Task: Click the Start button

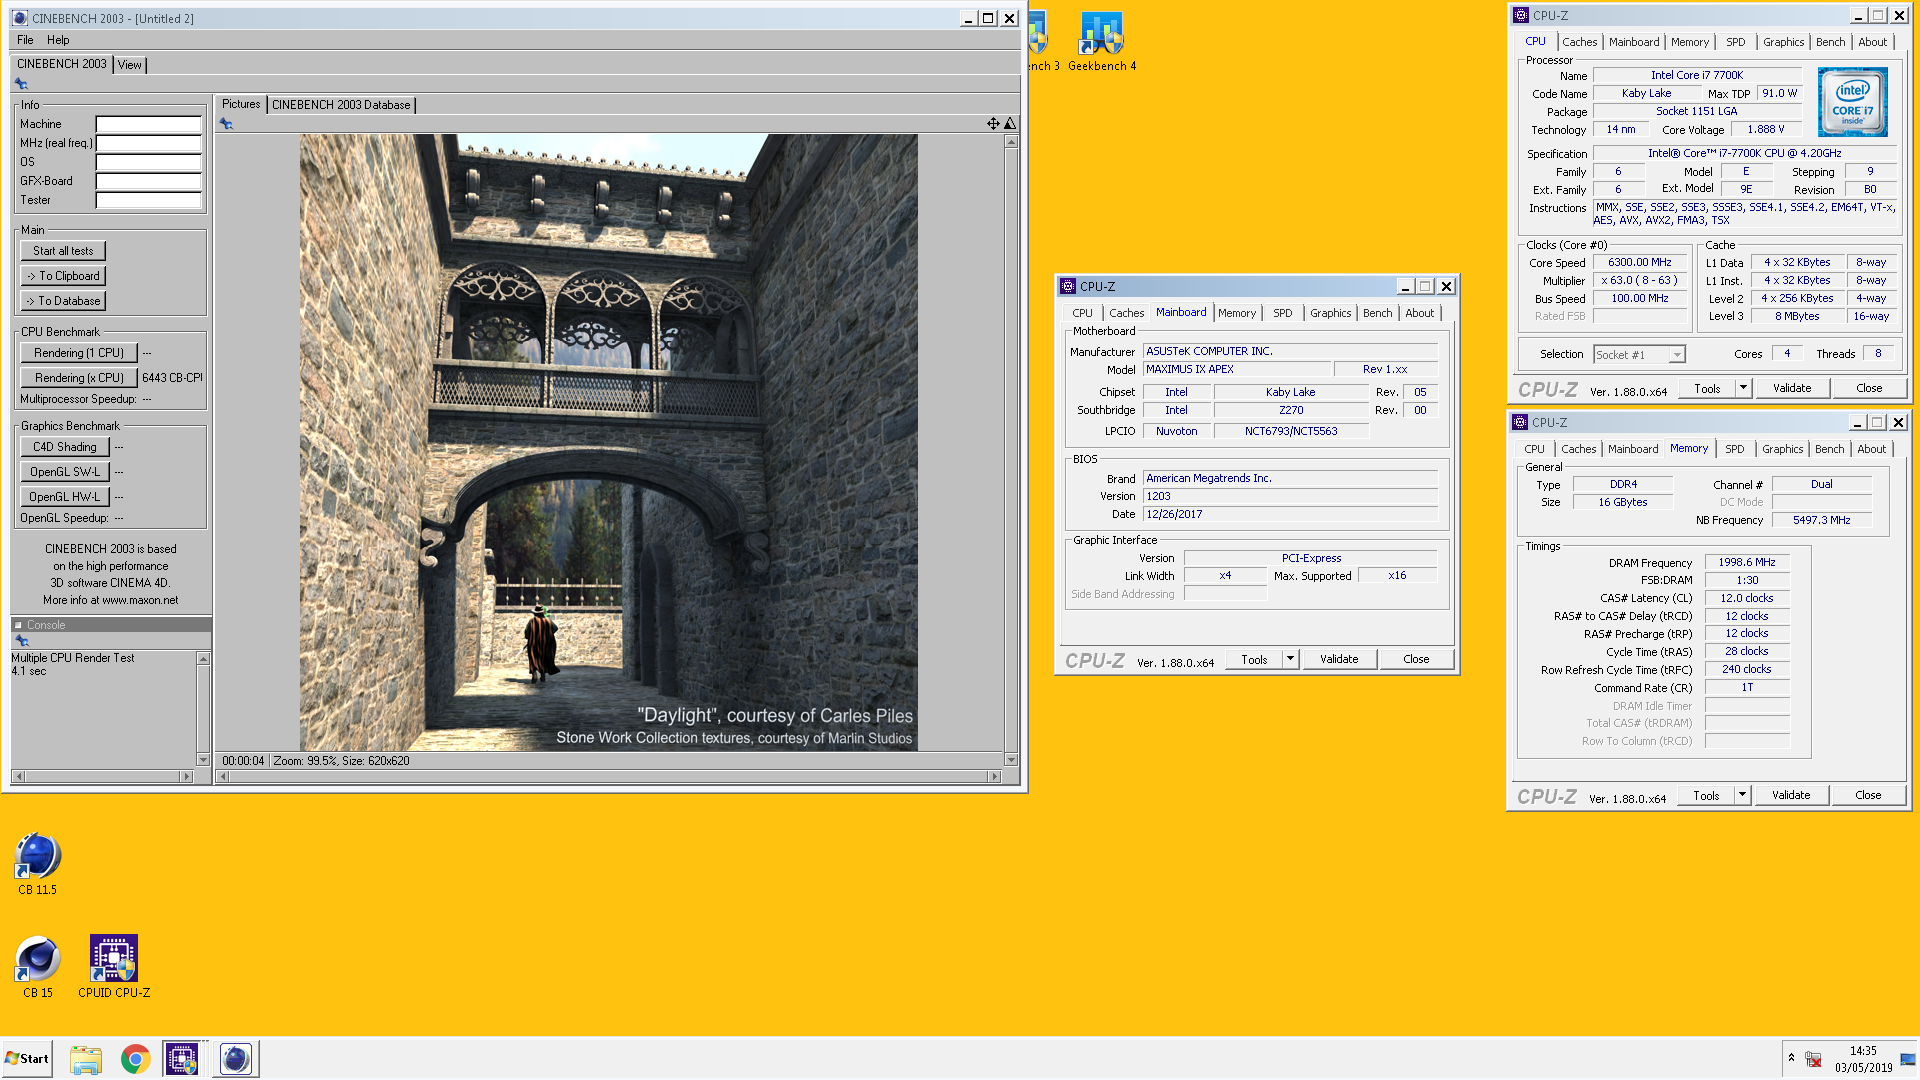Action: [x=27, y=1059]
